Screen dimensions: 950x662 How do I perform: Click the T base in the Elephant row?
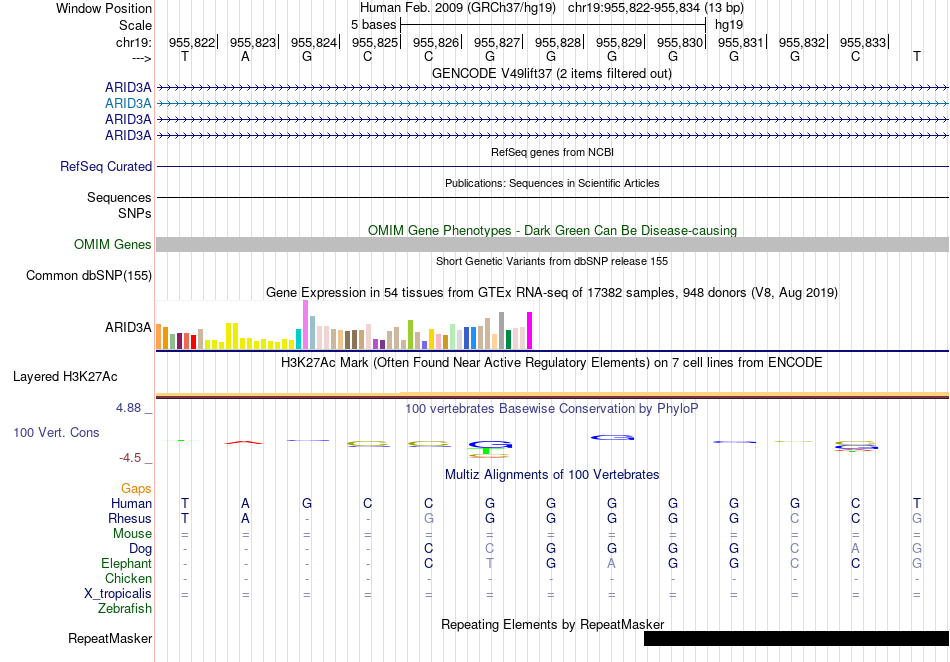(490, 563)
